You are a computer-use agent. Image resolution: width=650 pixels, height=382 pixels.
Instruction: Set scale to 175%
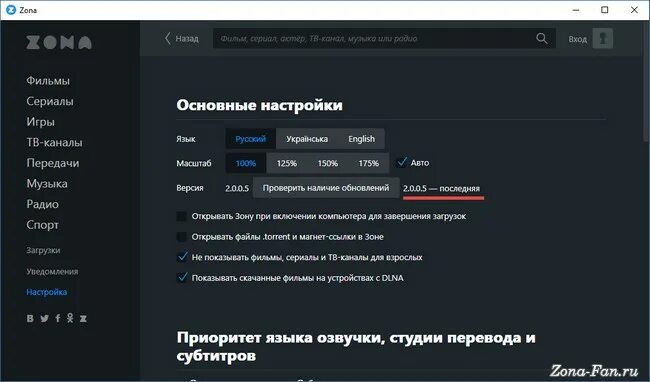point(369,163)
